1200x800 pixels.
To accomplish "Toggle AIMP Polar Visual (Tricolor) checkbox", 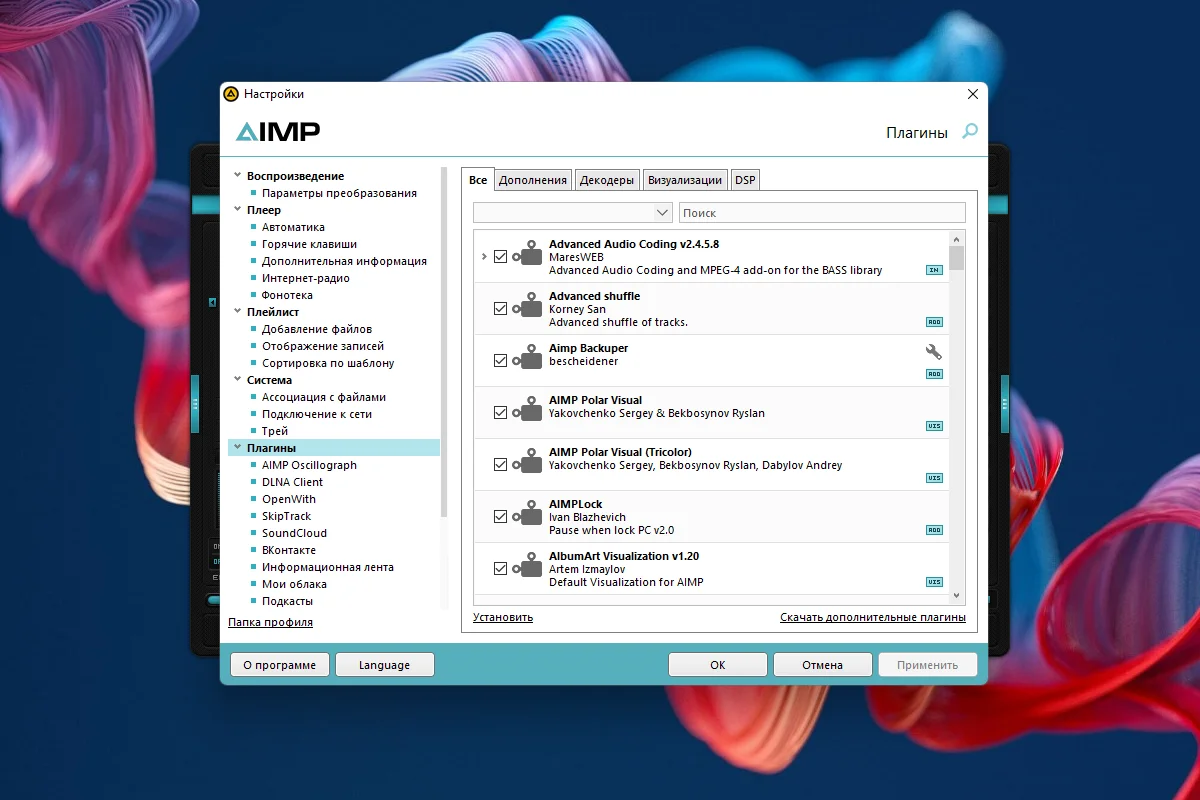I will click(x=501, y=465).
